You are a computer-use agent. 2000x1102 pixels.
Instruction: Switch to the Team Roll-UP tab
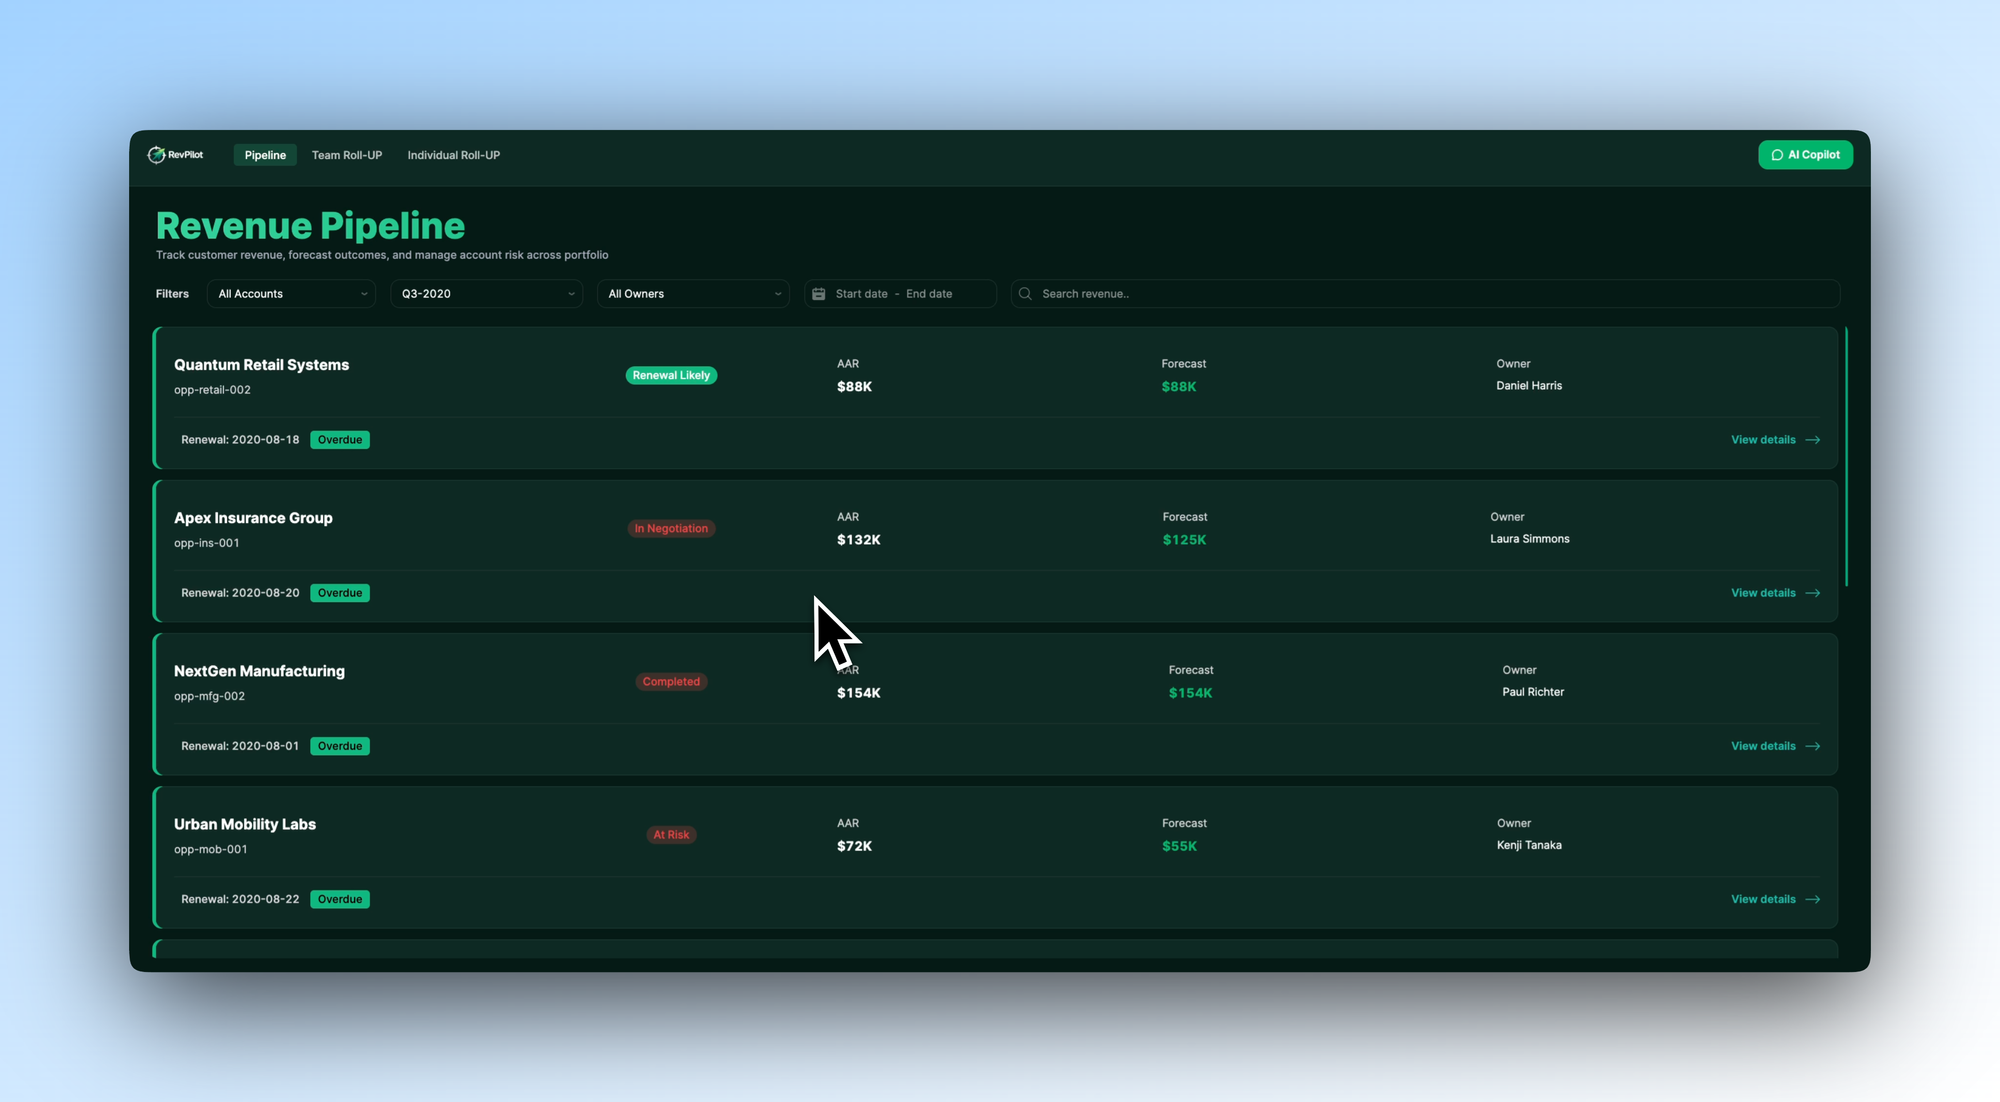[347, 154]
